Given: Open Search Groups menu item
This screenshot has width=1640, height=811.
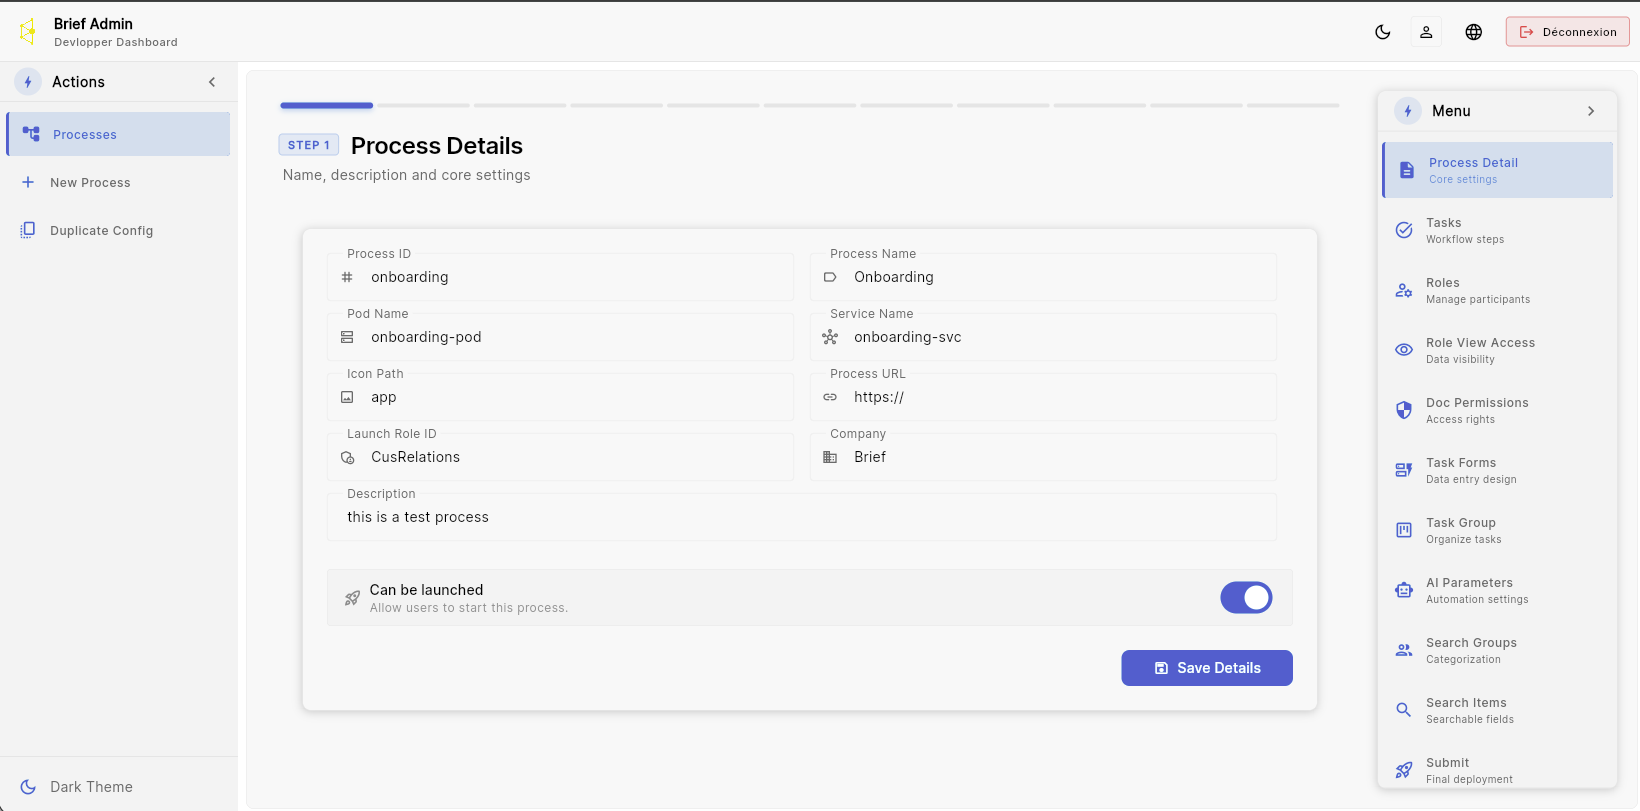Looking at the screenshot, I should 1498,650.
